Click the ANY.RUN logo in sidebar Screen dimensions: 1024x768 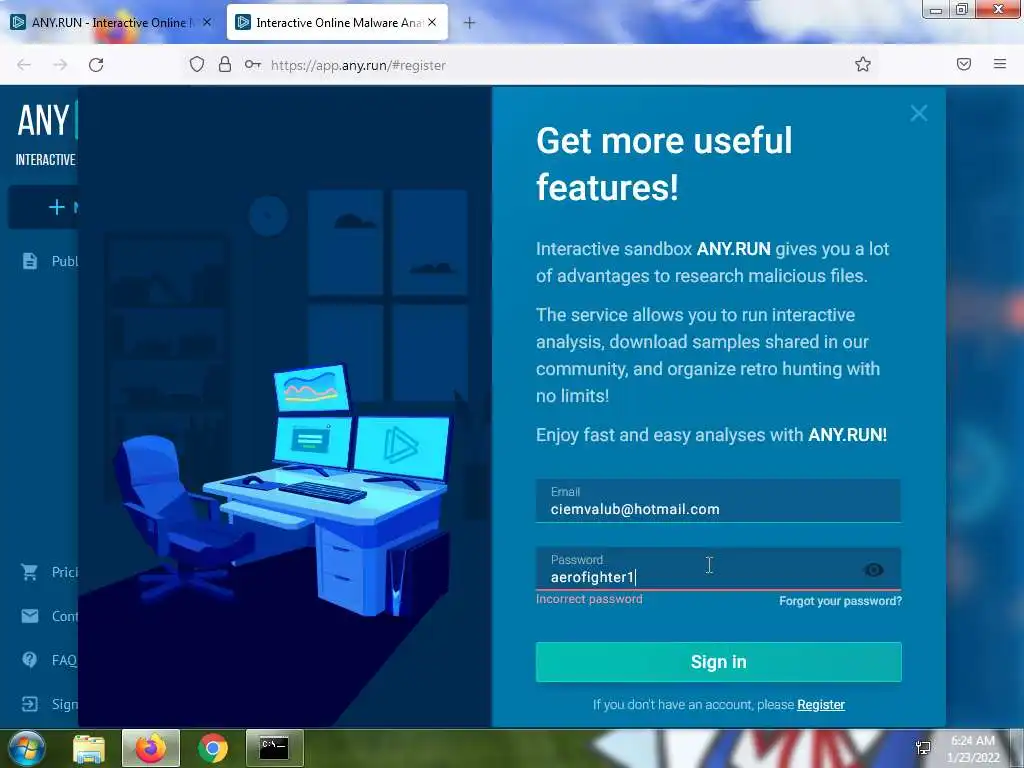click(46, 121)
